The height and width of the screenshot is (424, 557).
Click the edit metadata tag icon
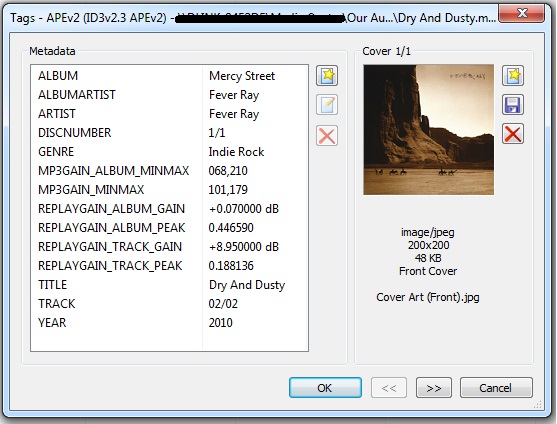pyautogui.click(x=327, y=105)
